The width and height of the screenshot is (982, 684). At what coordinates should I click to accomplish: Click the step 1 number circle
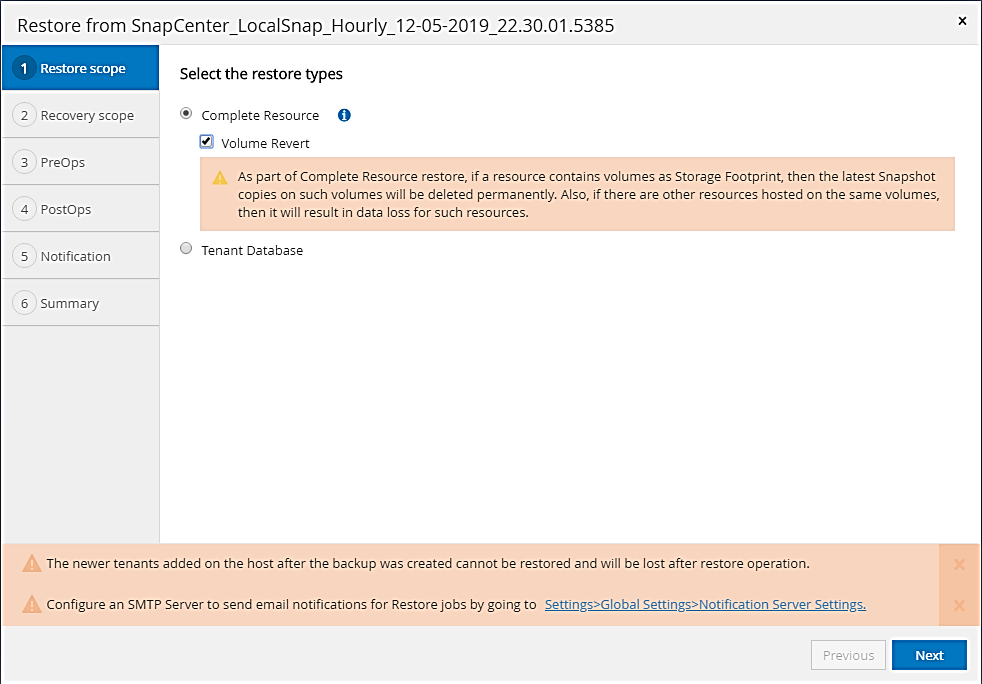24,69
